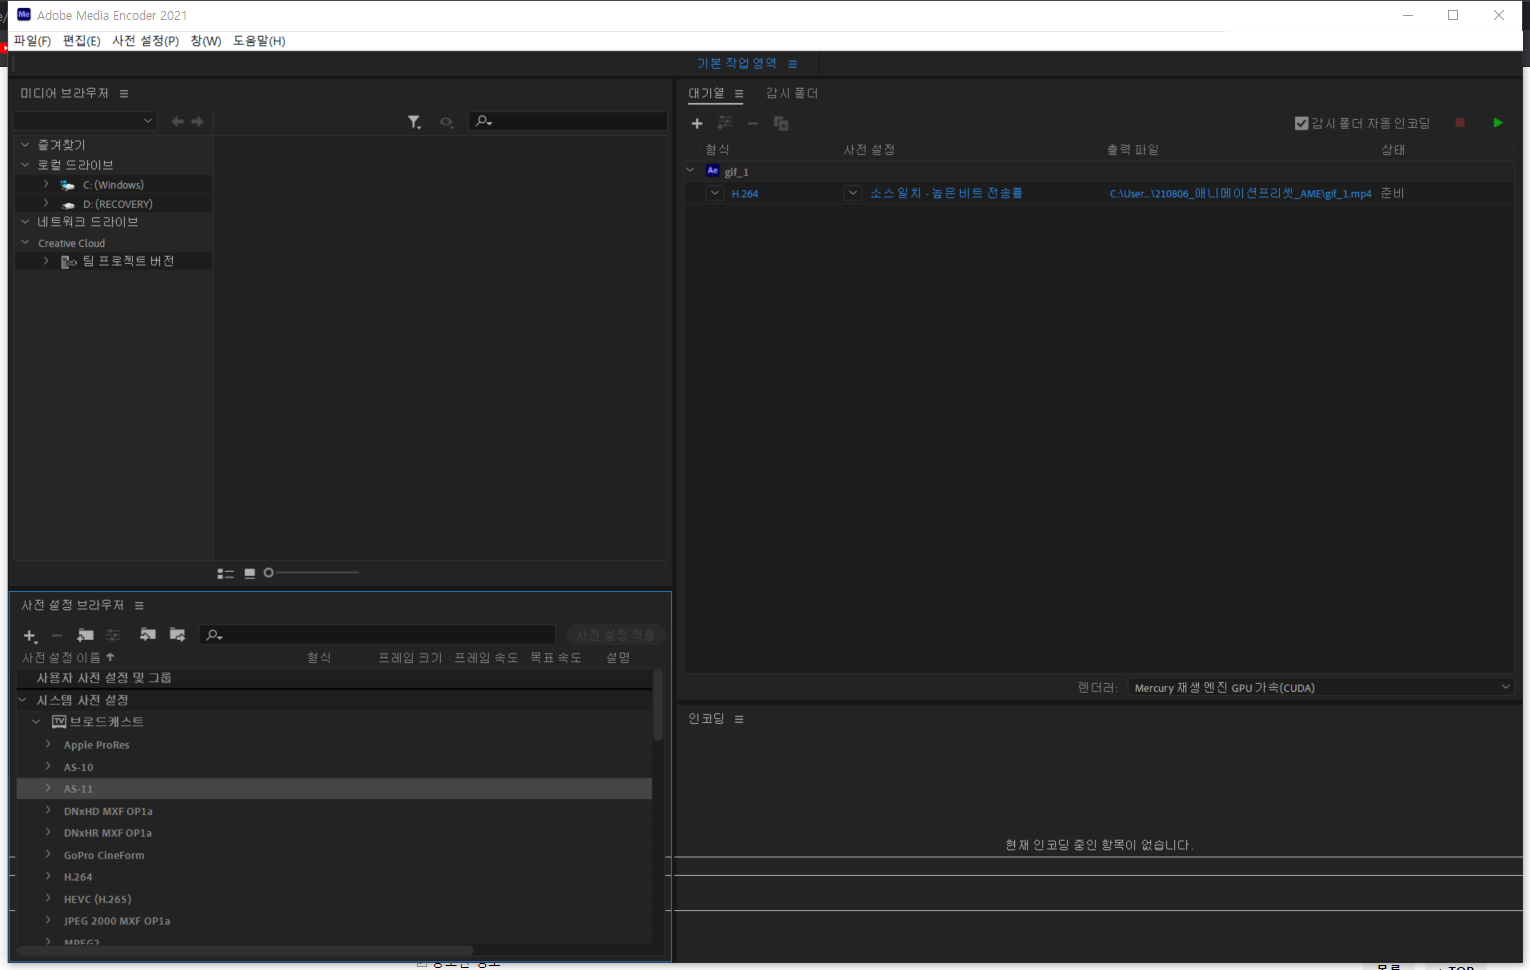Open the 렌더러 Mercury engine dropdown

pos(1320,687)
